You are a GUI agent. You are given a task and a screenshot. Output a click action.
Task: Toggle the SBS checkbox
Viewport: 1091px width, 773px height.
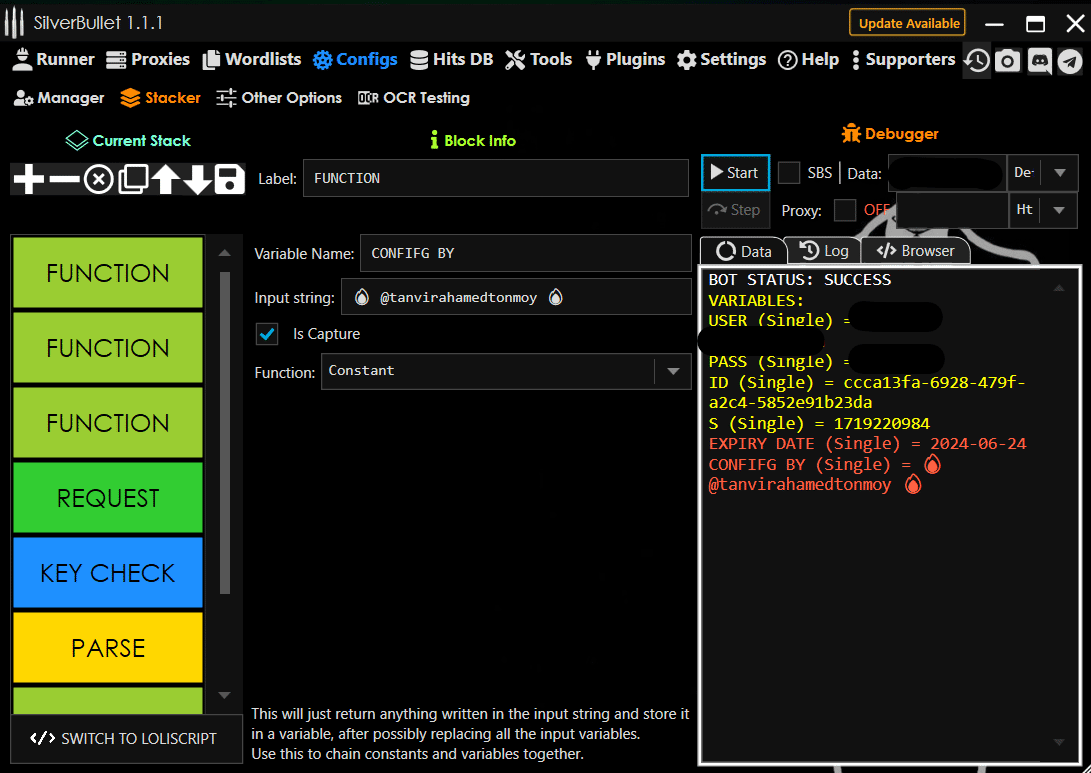(x=788, y=173)
